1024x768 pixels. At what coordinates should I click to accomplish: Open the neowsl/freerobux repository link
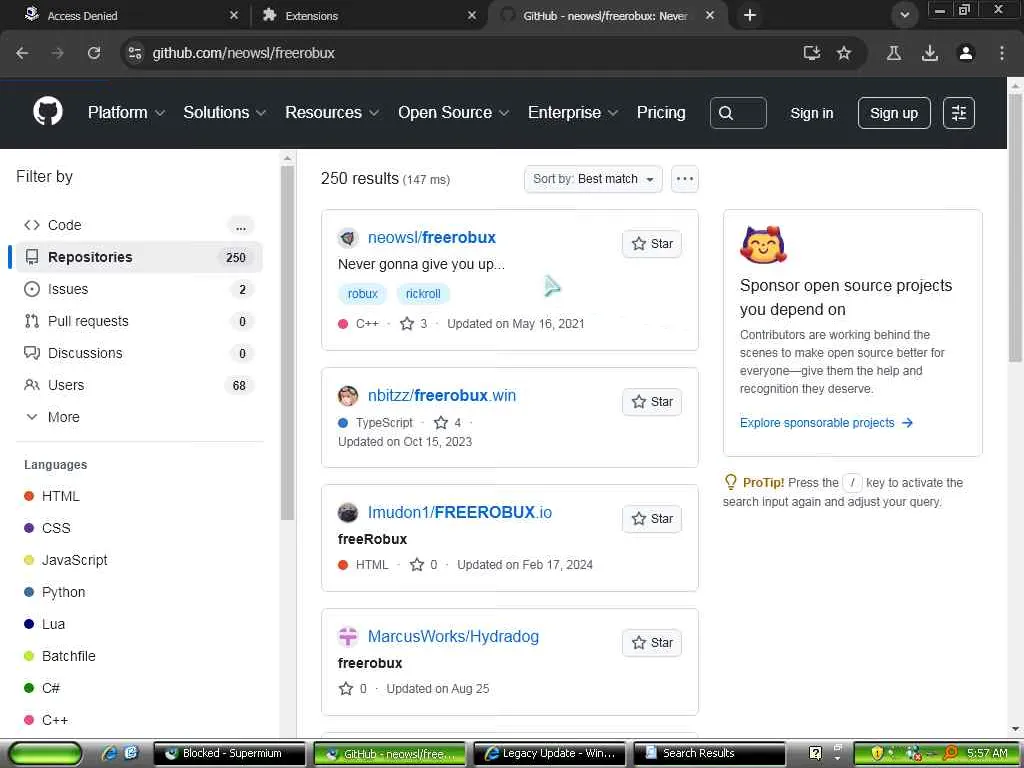(x=432, y=238)
